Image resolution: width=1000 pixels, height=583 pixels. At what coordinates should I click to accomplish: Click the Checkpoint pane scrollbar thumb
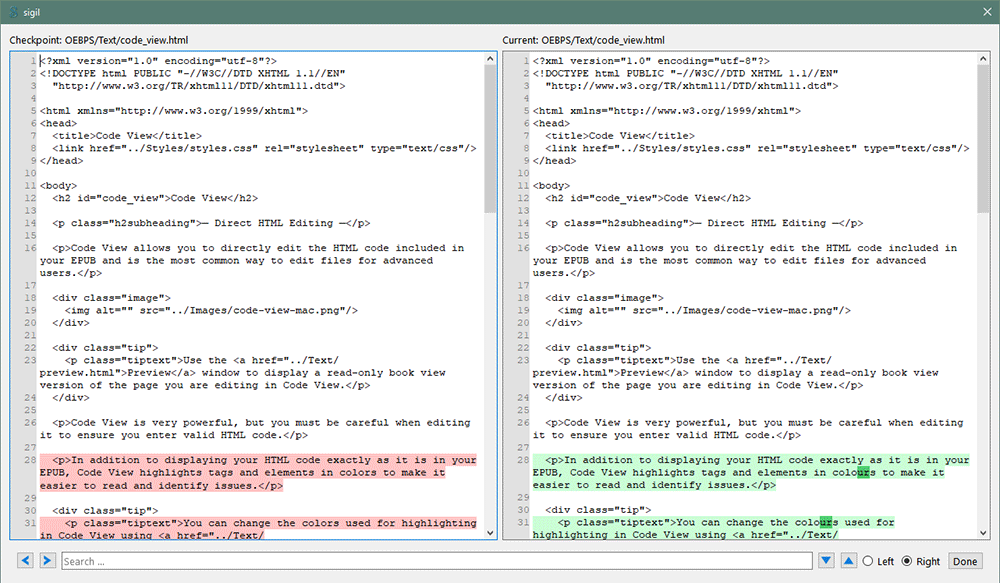click(490, 139)
